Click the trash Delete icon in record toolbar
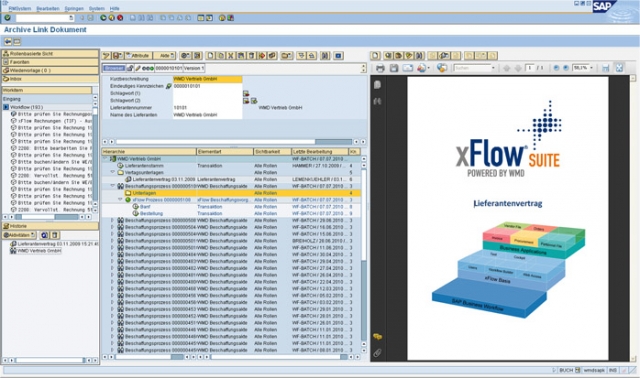This screenshot has width=640, height=378. coord(252,56)
